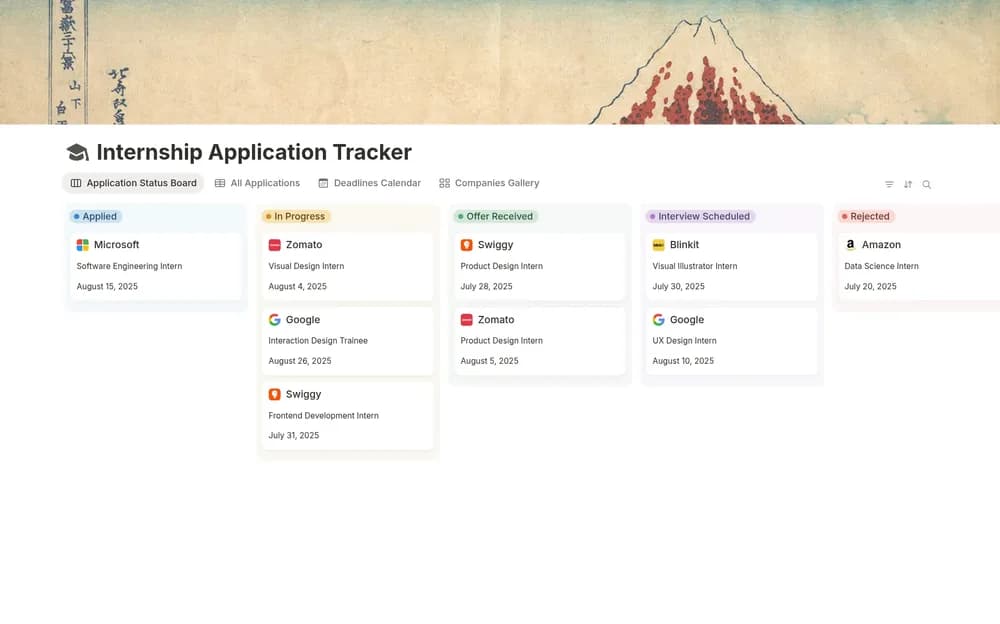Screen dimensions: 1000x624
Task: Switch to Application Status Board tab
Action: click(x=133, y=183)
